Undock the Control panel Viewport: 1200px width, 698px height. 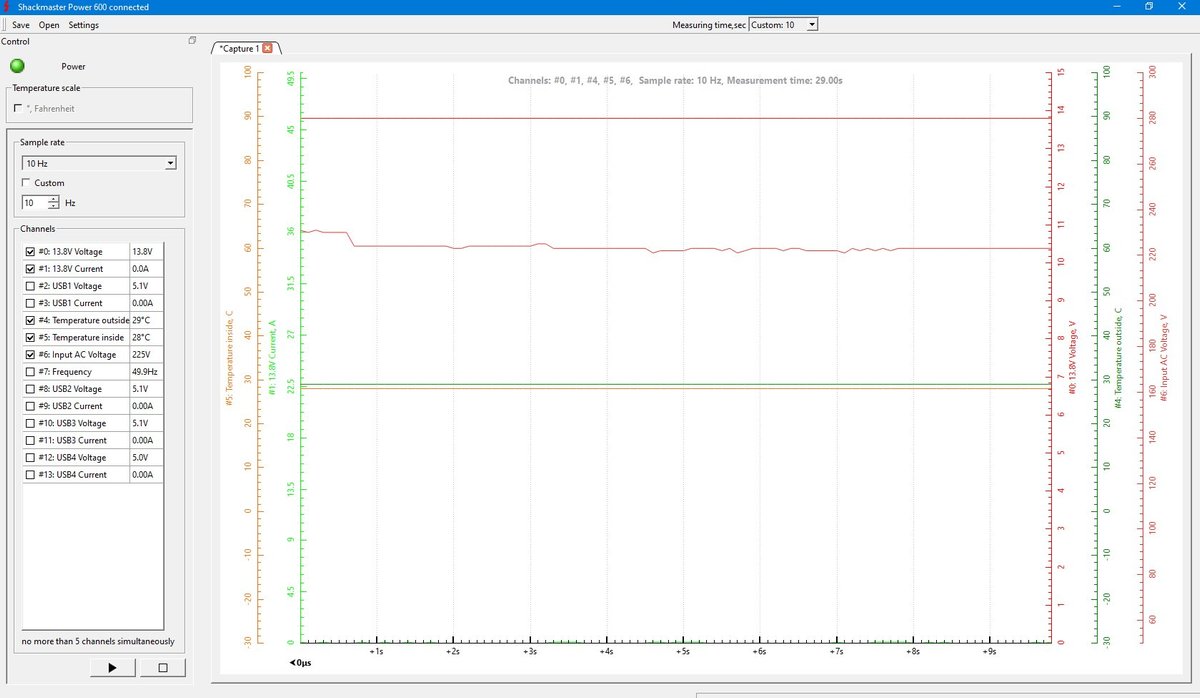pyautogui.click(x=192, y=42)
